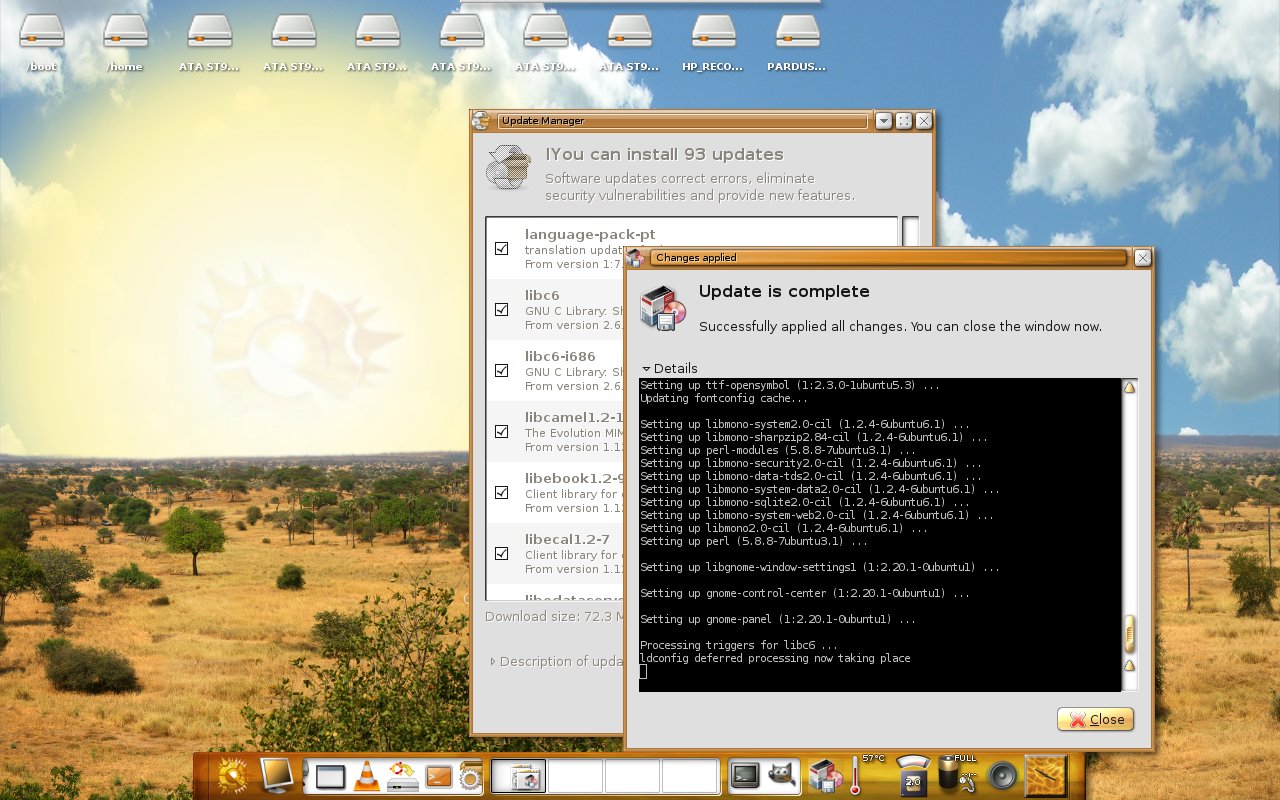Click the terminal output scrollbar thumb
The width and height of the screenshot is (1280, 800).
[x=1130, y=634]
